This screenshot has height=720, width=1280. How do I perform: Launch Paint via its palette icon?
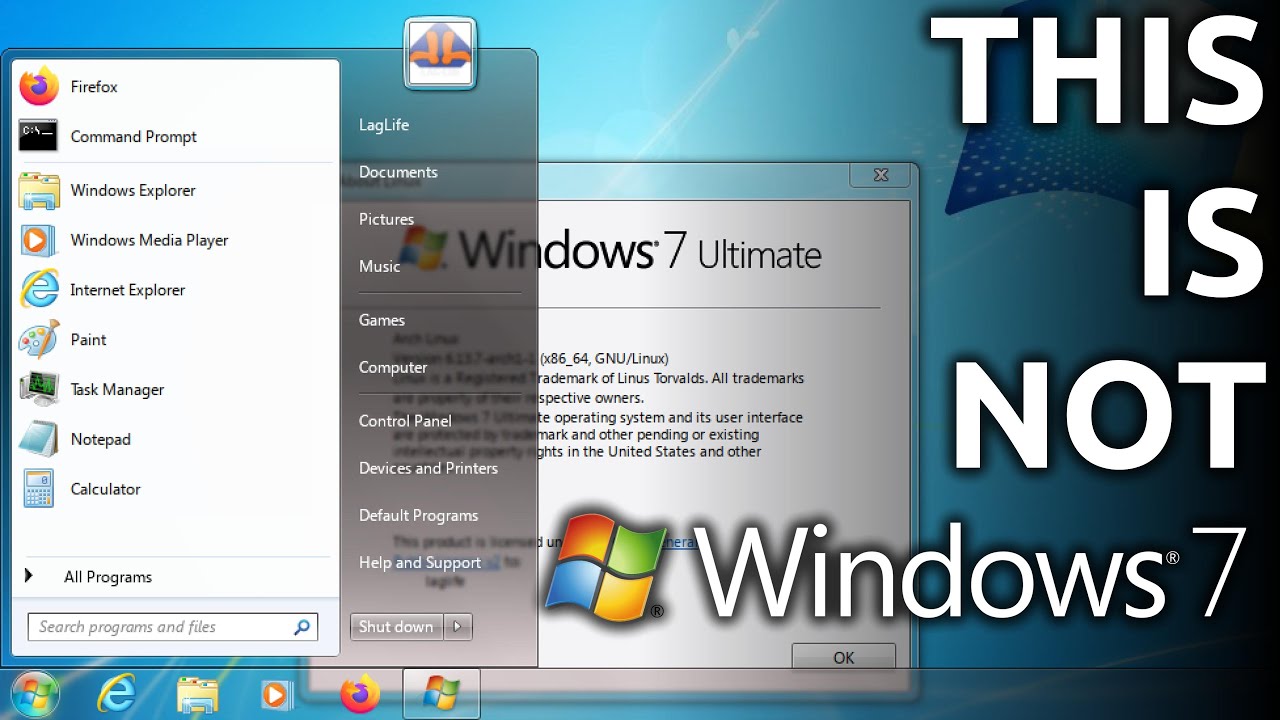tap(39, 340)
